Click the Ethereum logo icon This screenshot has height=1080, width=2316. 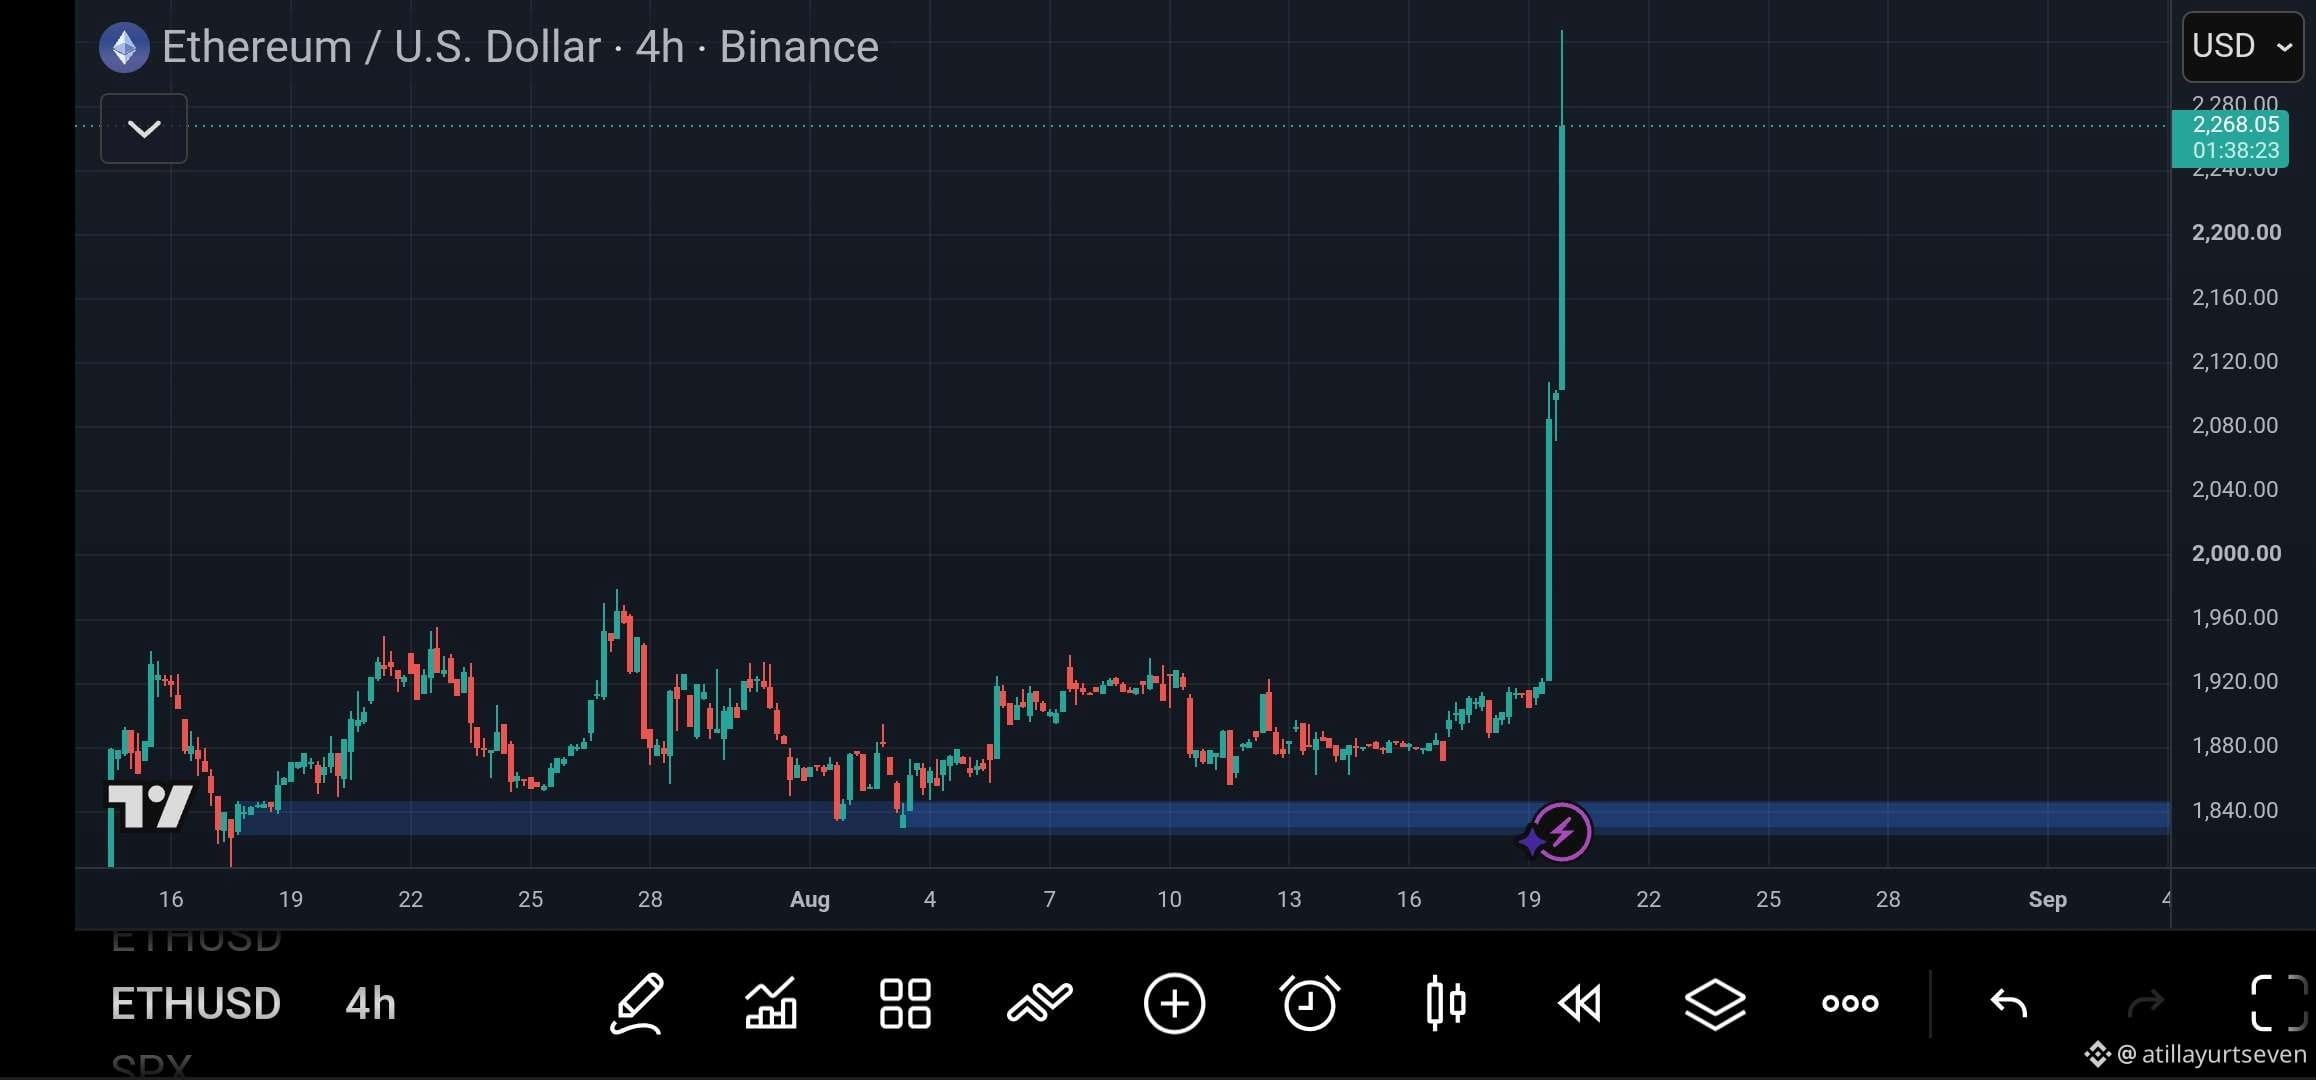(124, 47)
